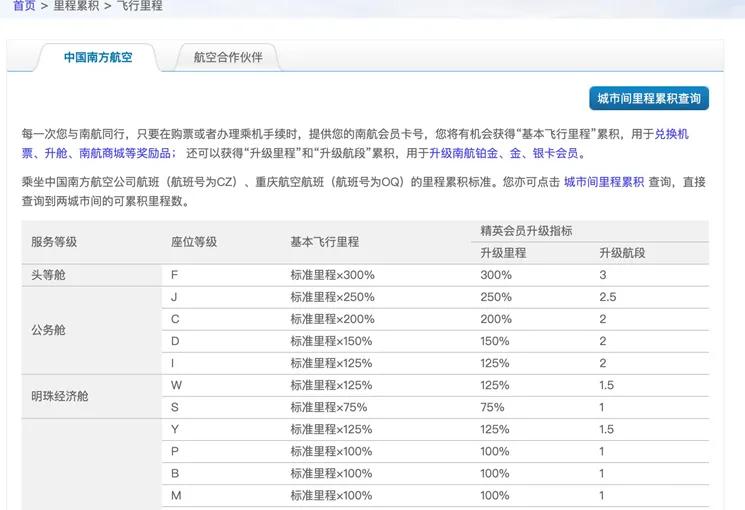Click the 2.5 upgrade segment value
This screenshot has height=510, width=745.
607,297
